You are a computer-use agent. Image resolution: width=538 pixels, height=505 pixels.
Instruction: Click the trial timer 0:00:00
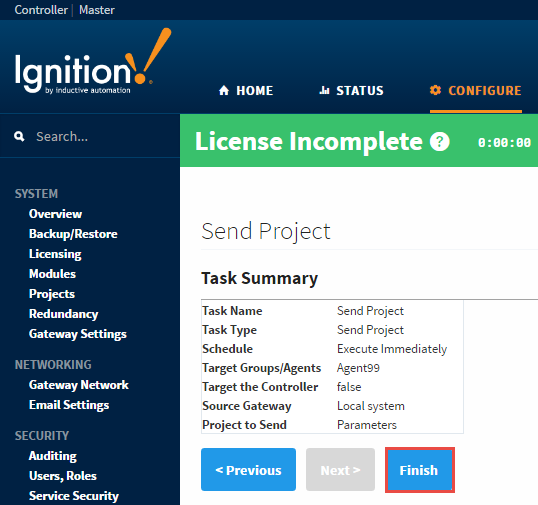(x=504, y=142)
